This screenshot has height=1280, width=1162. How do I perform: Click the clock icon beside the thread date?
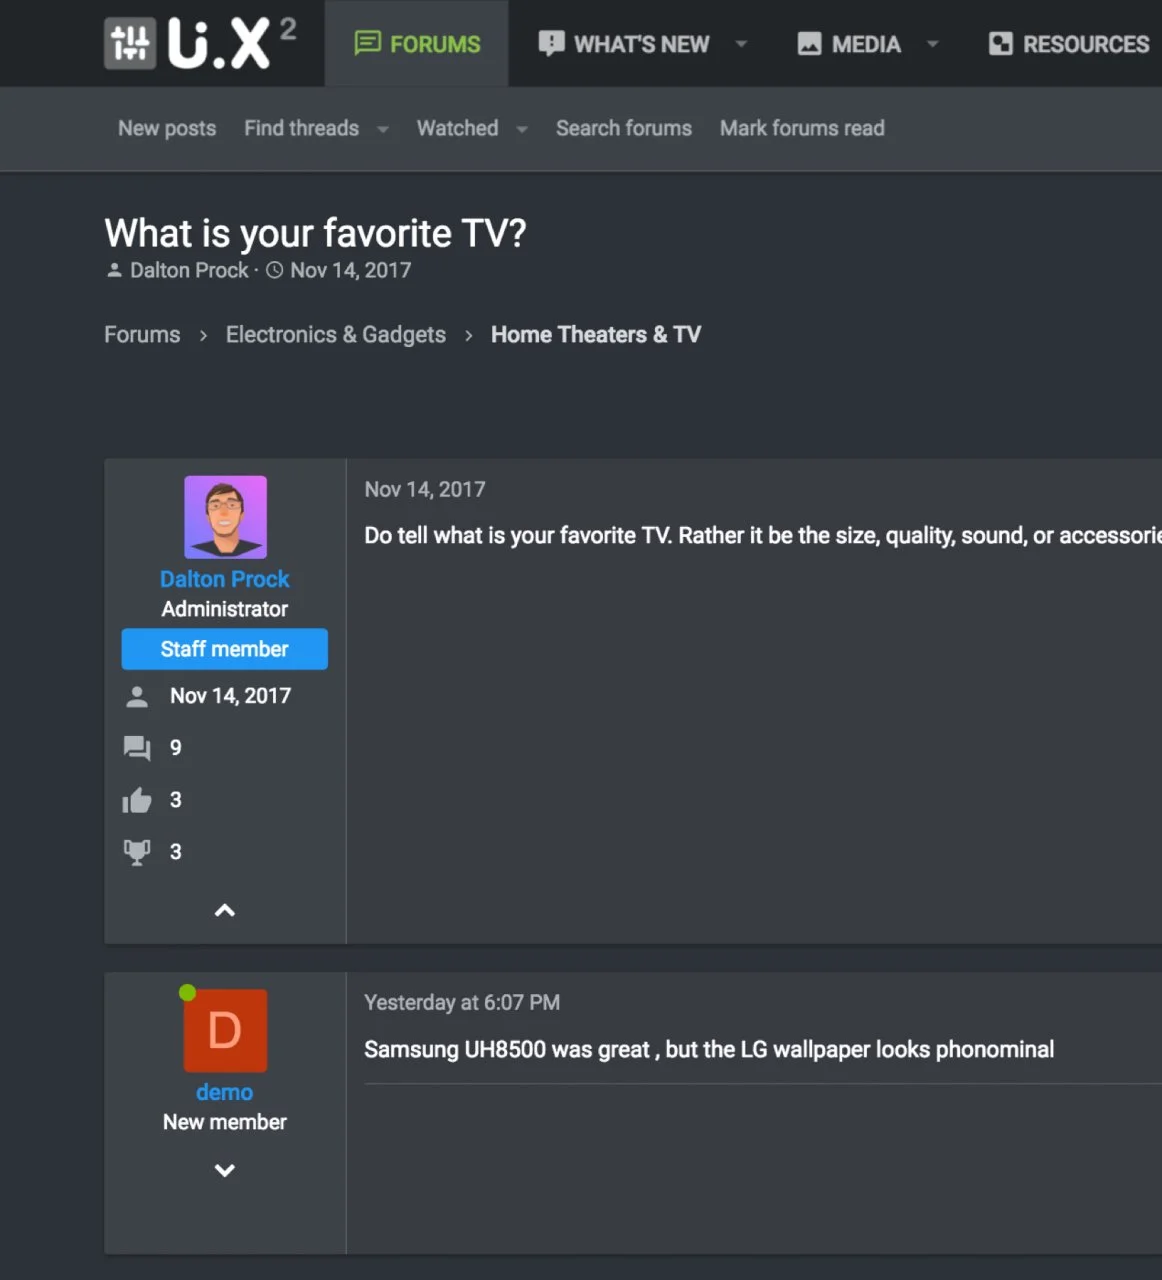275,271
